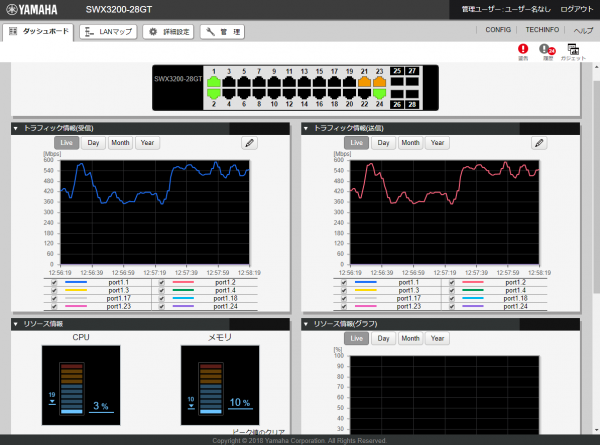The height and width of the screenshot is (445, 600).
Task: Show Month view on received traffic graph
Action: pos(120,143)
